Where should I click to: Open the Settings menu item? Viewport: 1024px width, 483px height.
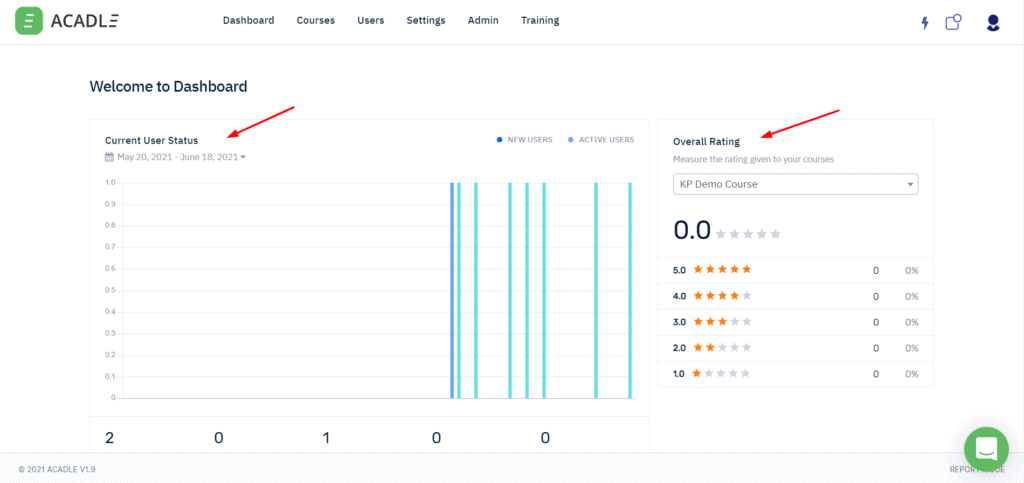tap(426, 21)
